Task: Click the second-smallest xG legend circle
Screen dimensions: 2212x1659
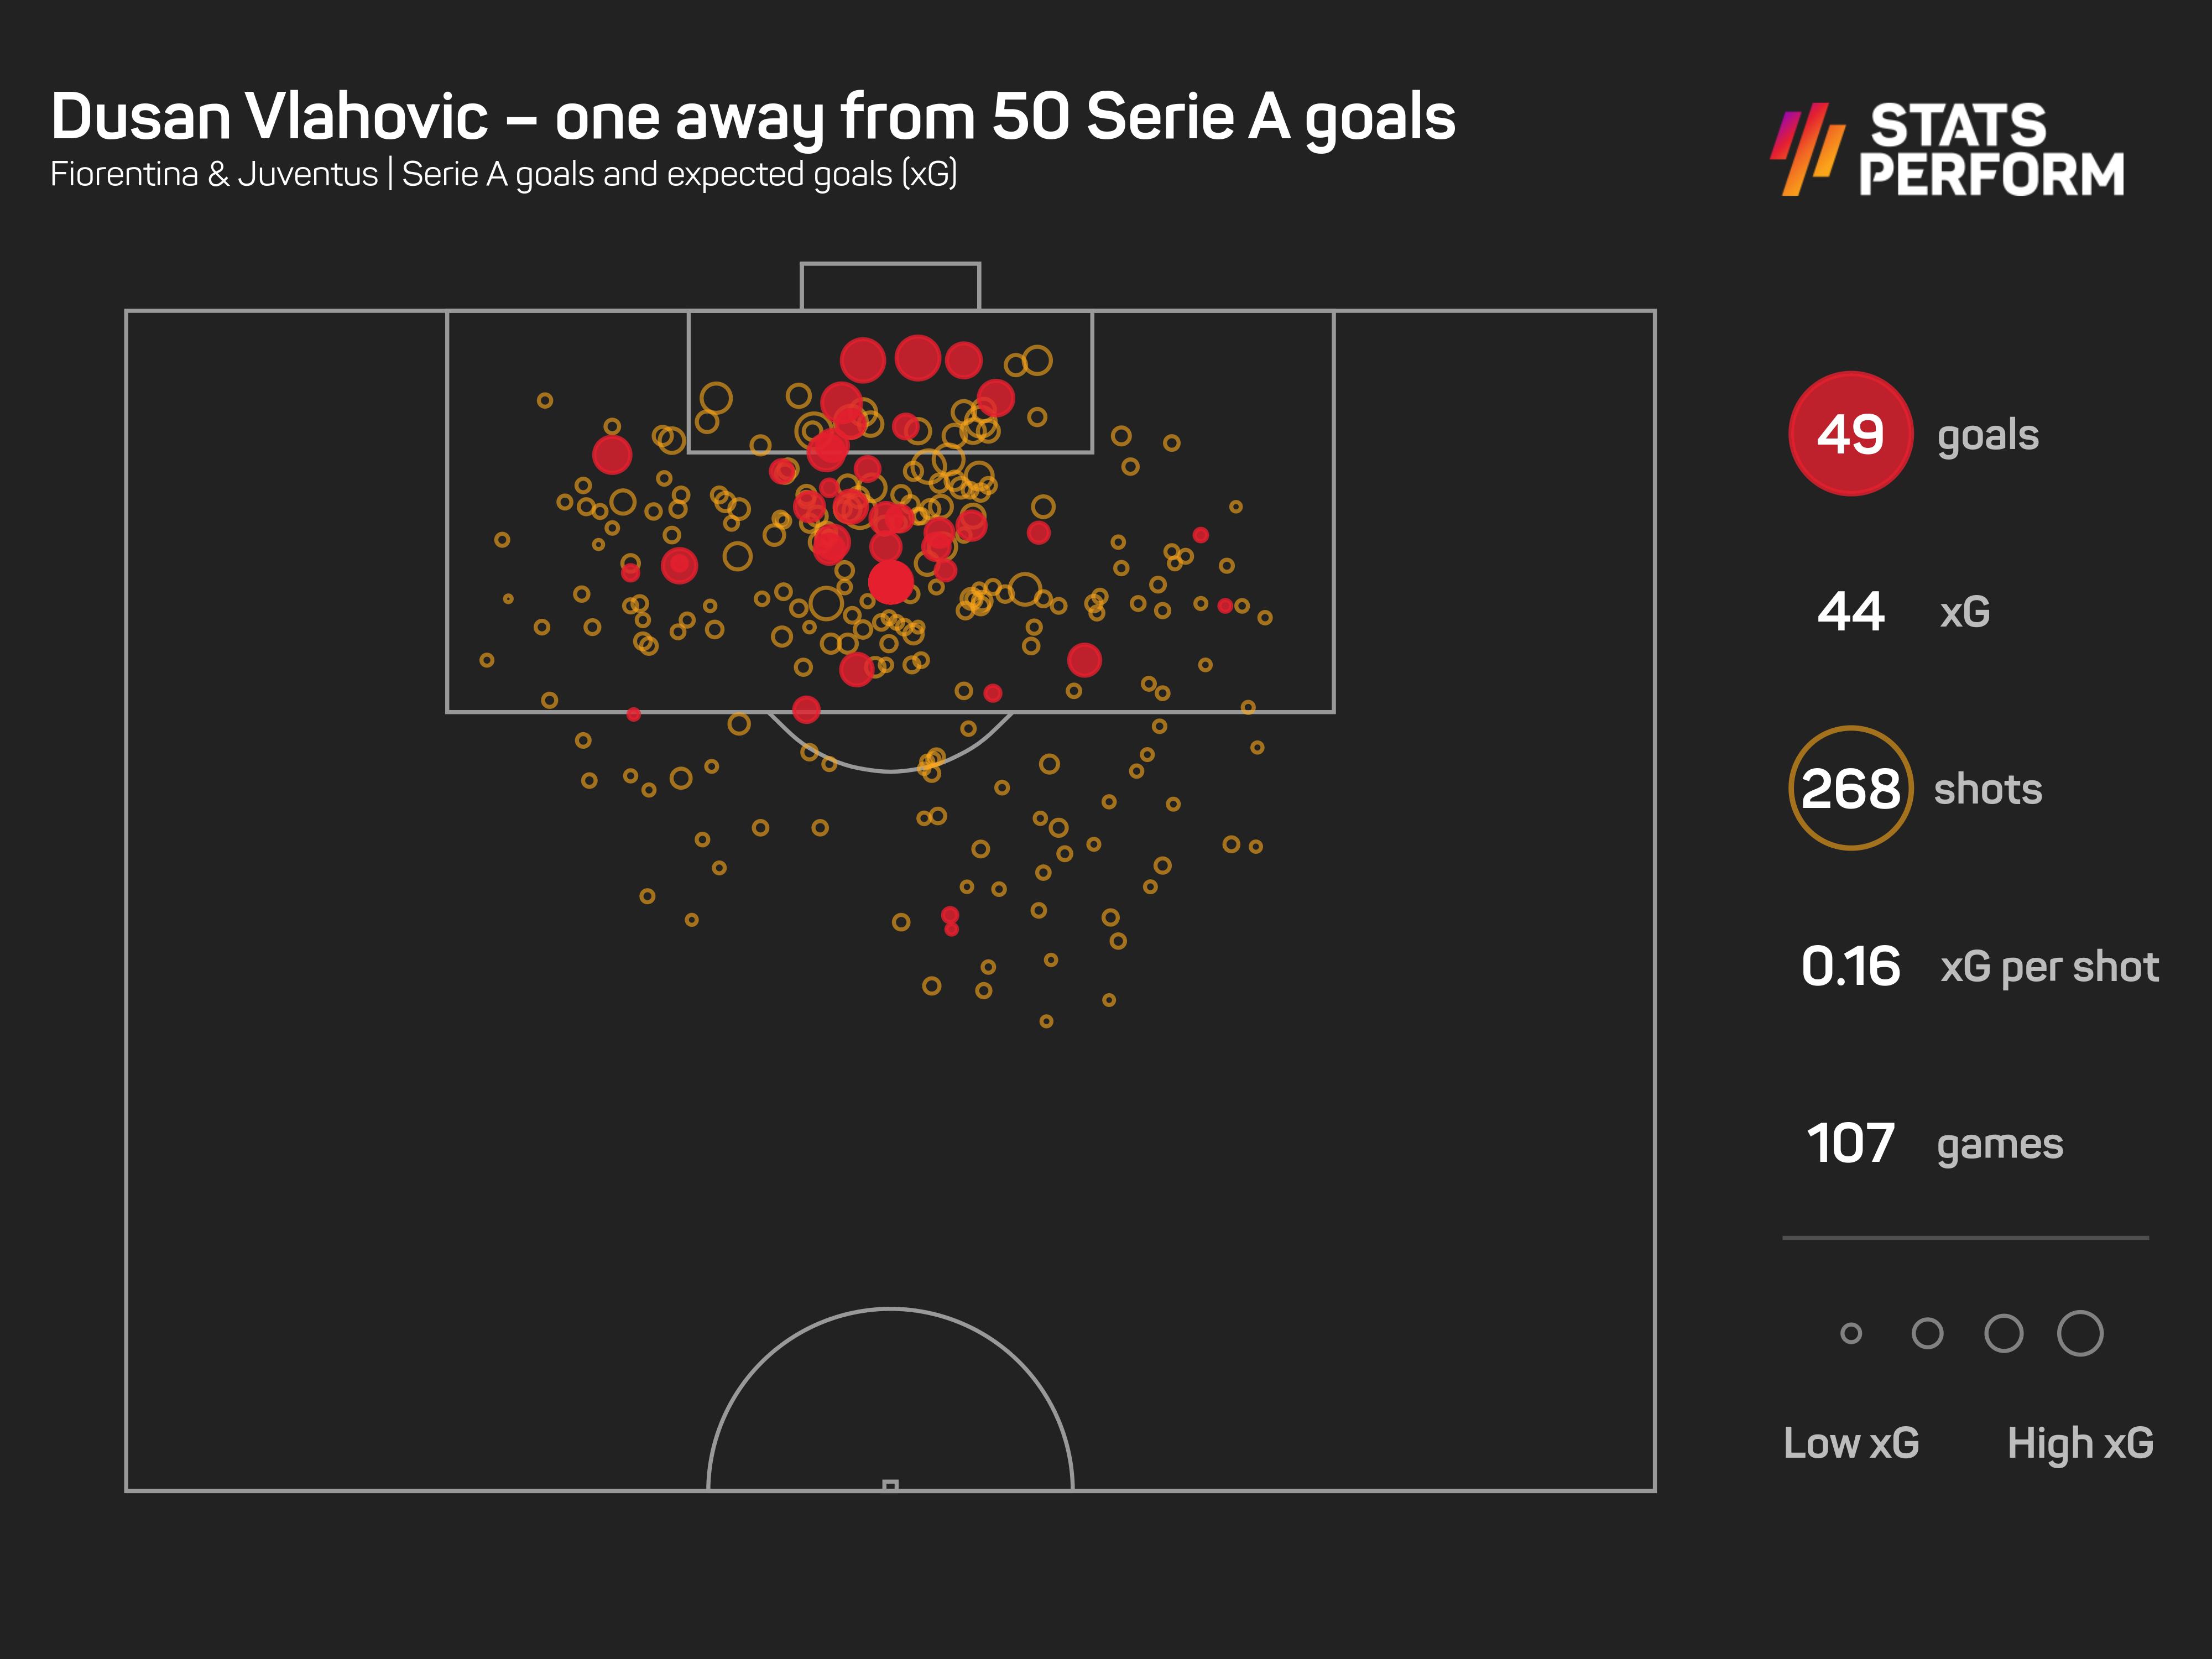Action: pos(1927,1333)
